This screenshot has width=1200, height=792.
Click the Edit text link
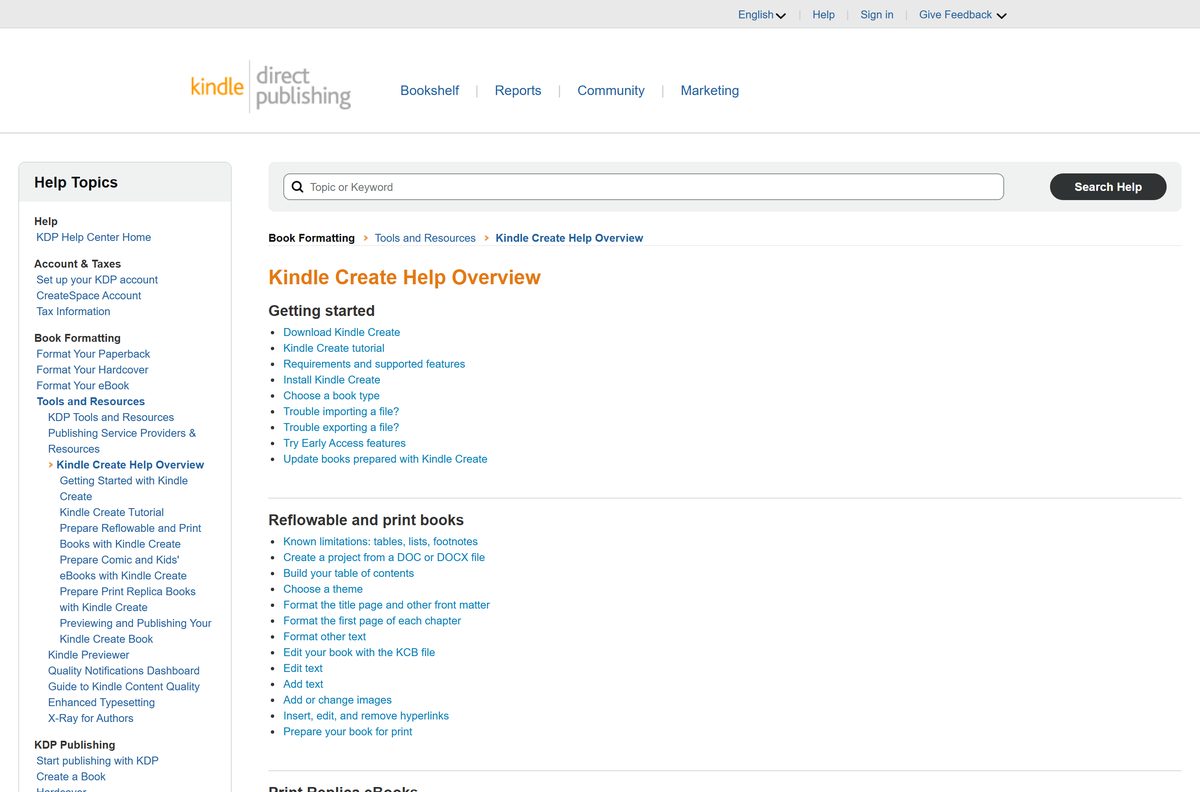303,669
